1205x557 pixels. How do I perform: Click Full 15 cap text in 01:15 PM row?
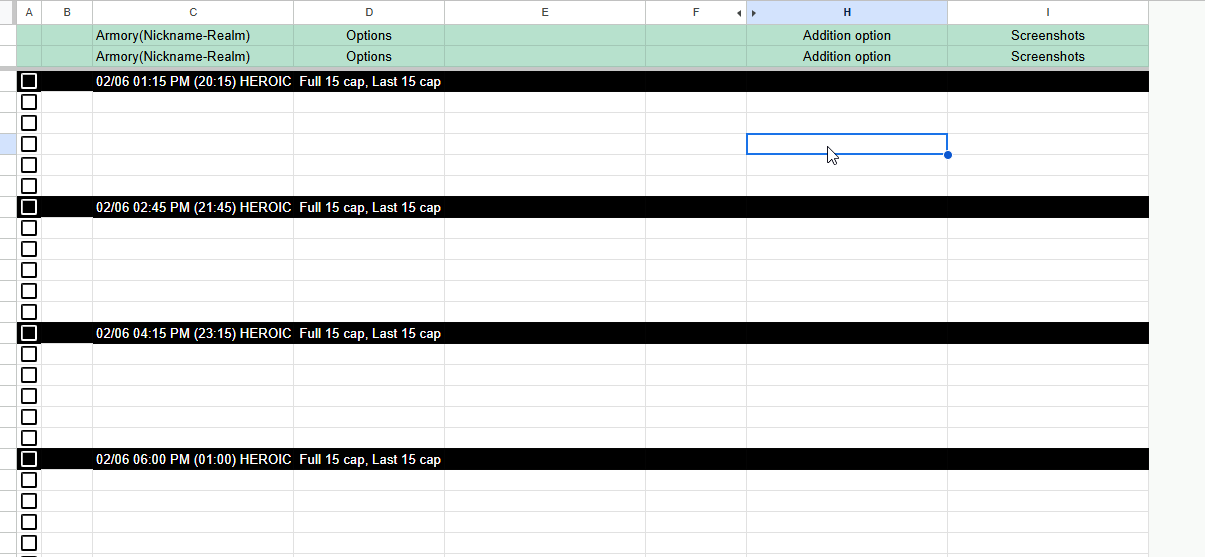(332, 81)
